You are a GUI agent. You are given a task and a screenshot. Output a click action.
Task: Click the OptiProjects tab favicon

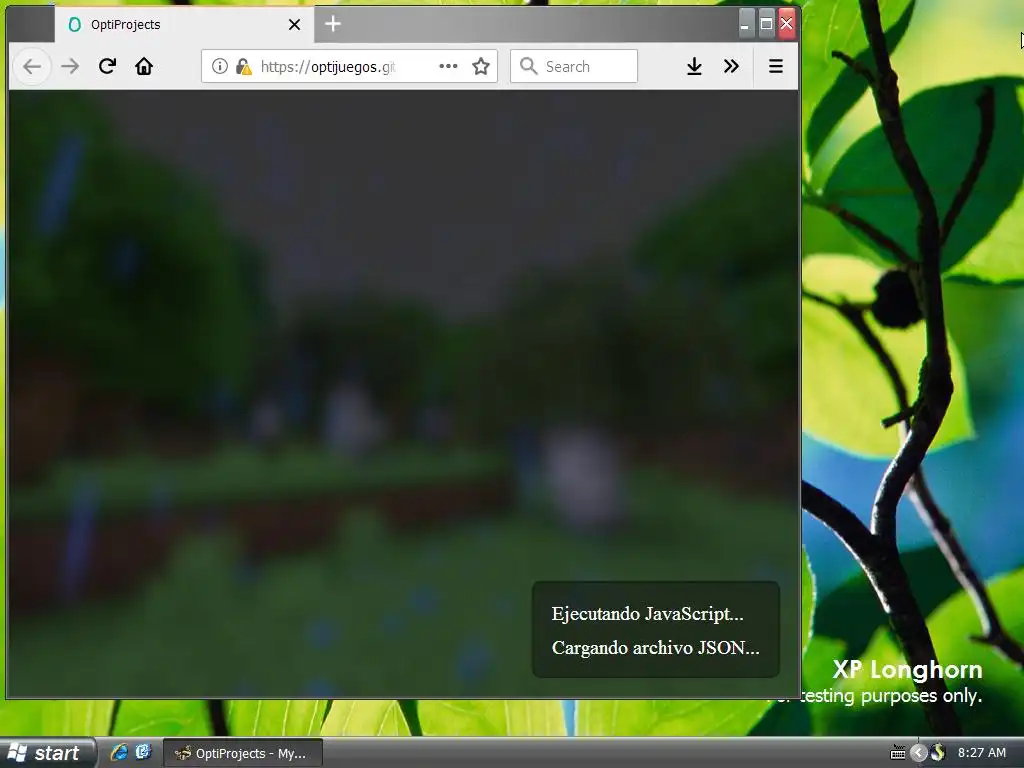point(75,25)
